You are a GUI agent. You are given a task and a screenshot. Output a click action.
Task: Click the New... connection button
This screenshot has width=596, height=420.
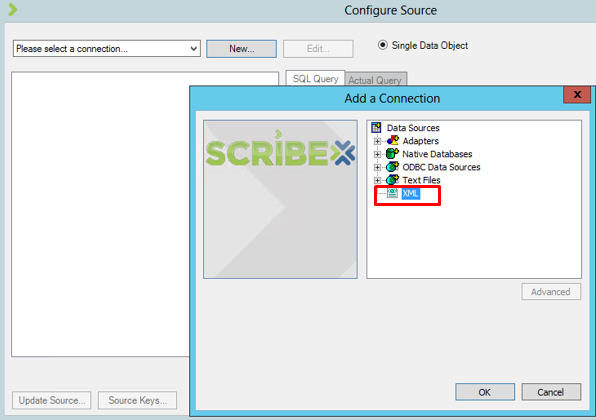click(241, 49)
